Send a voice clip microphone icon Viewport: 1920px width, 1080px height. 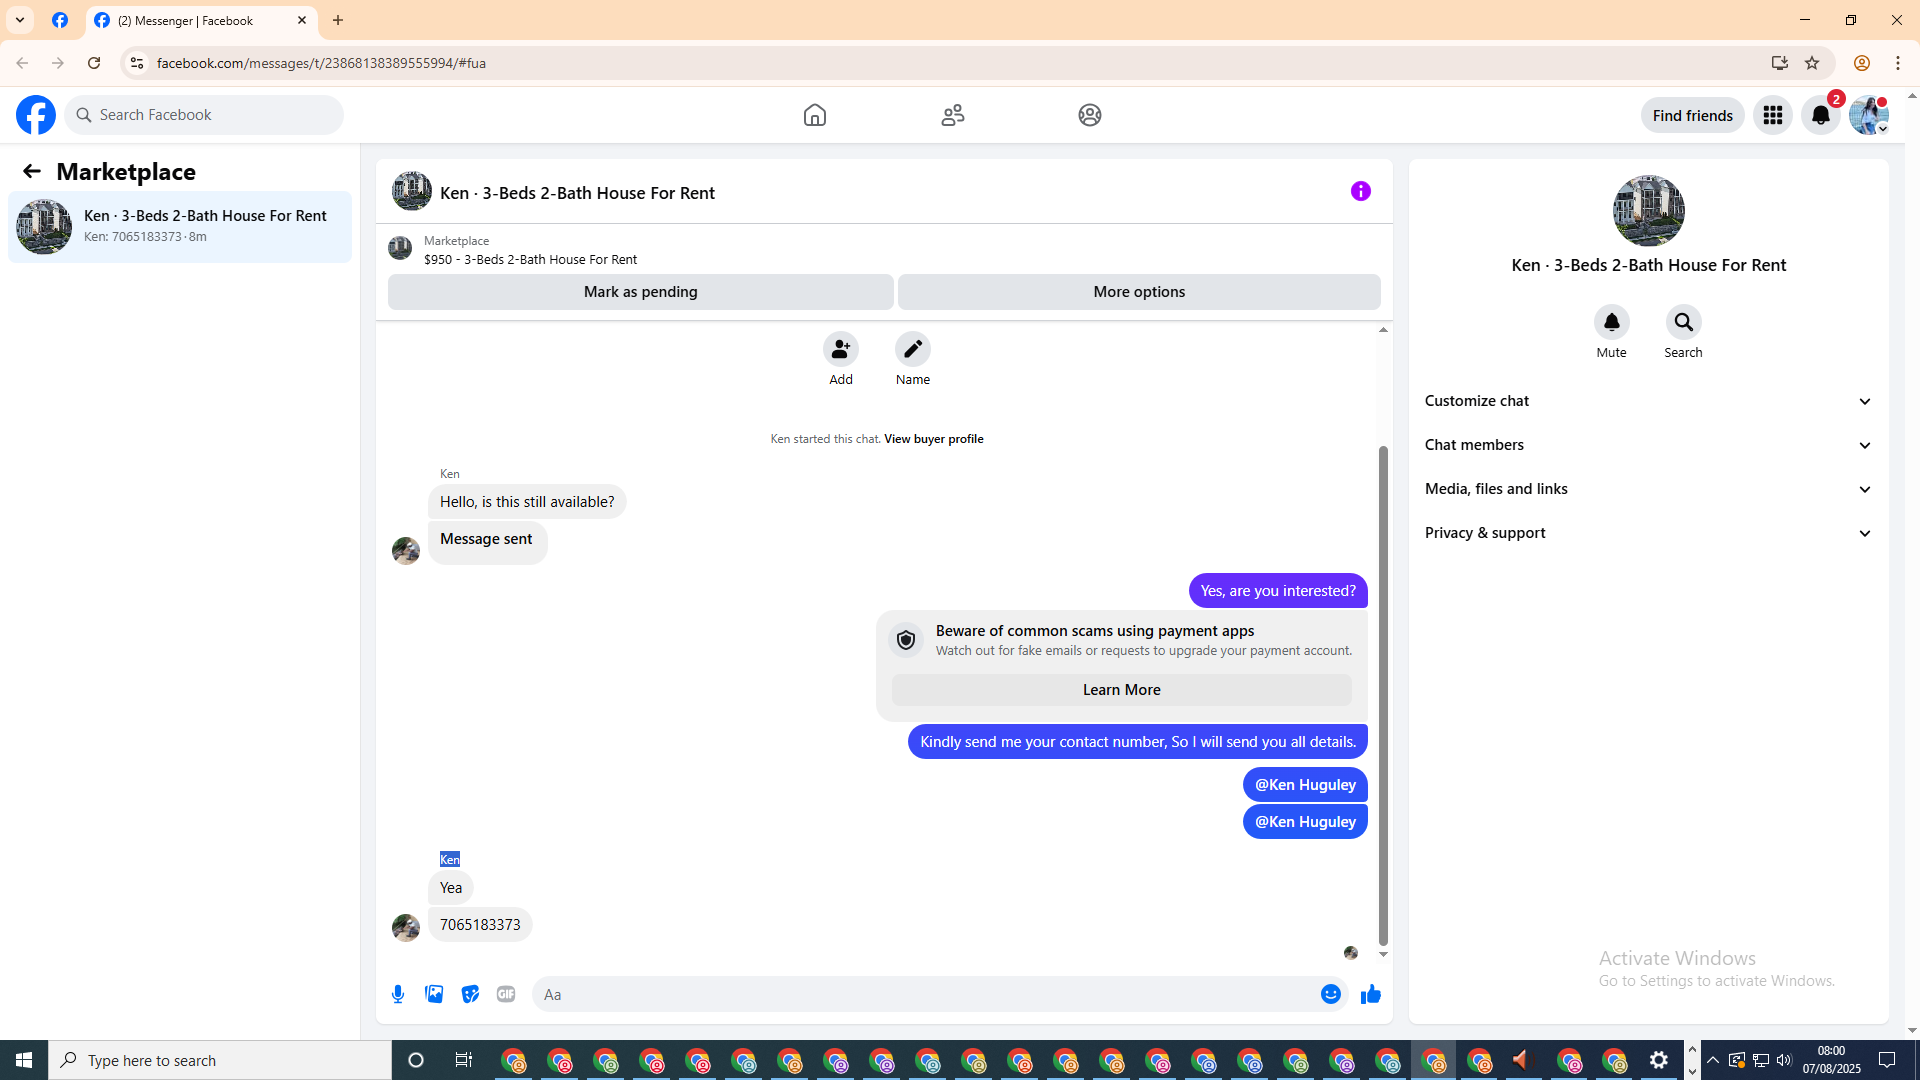coord(398,994)
